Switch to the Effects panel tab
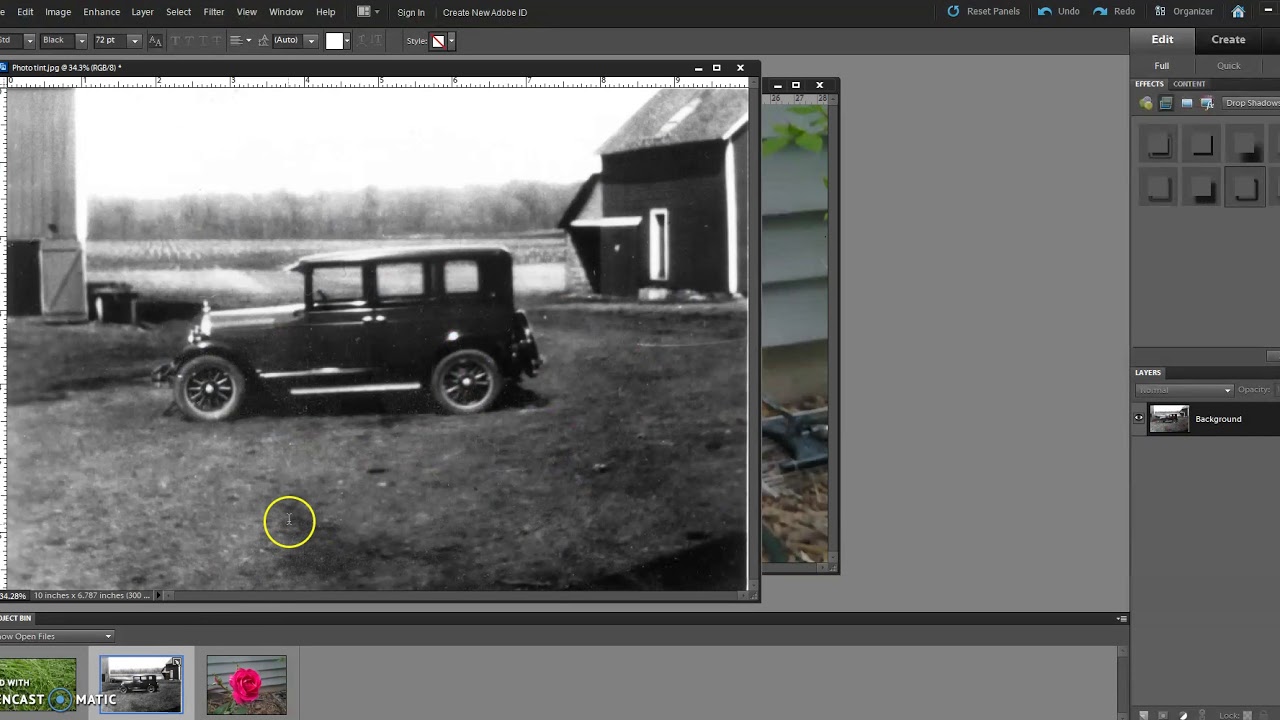1280x720 pixels. coord(1149,84)
